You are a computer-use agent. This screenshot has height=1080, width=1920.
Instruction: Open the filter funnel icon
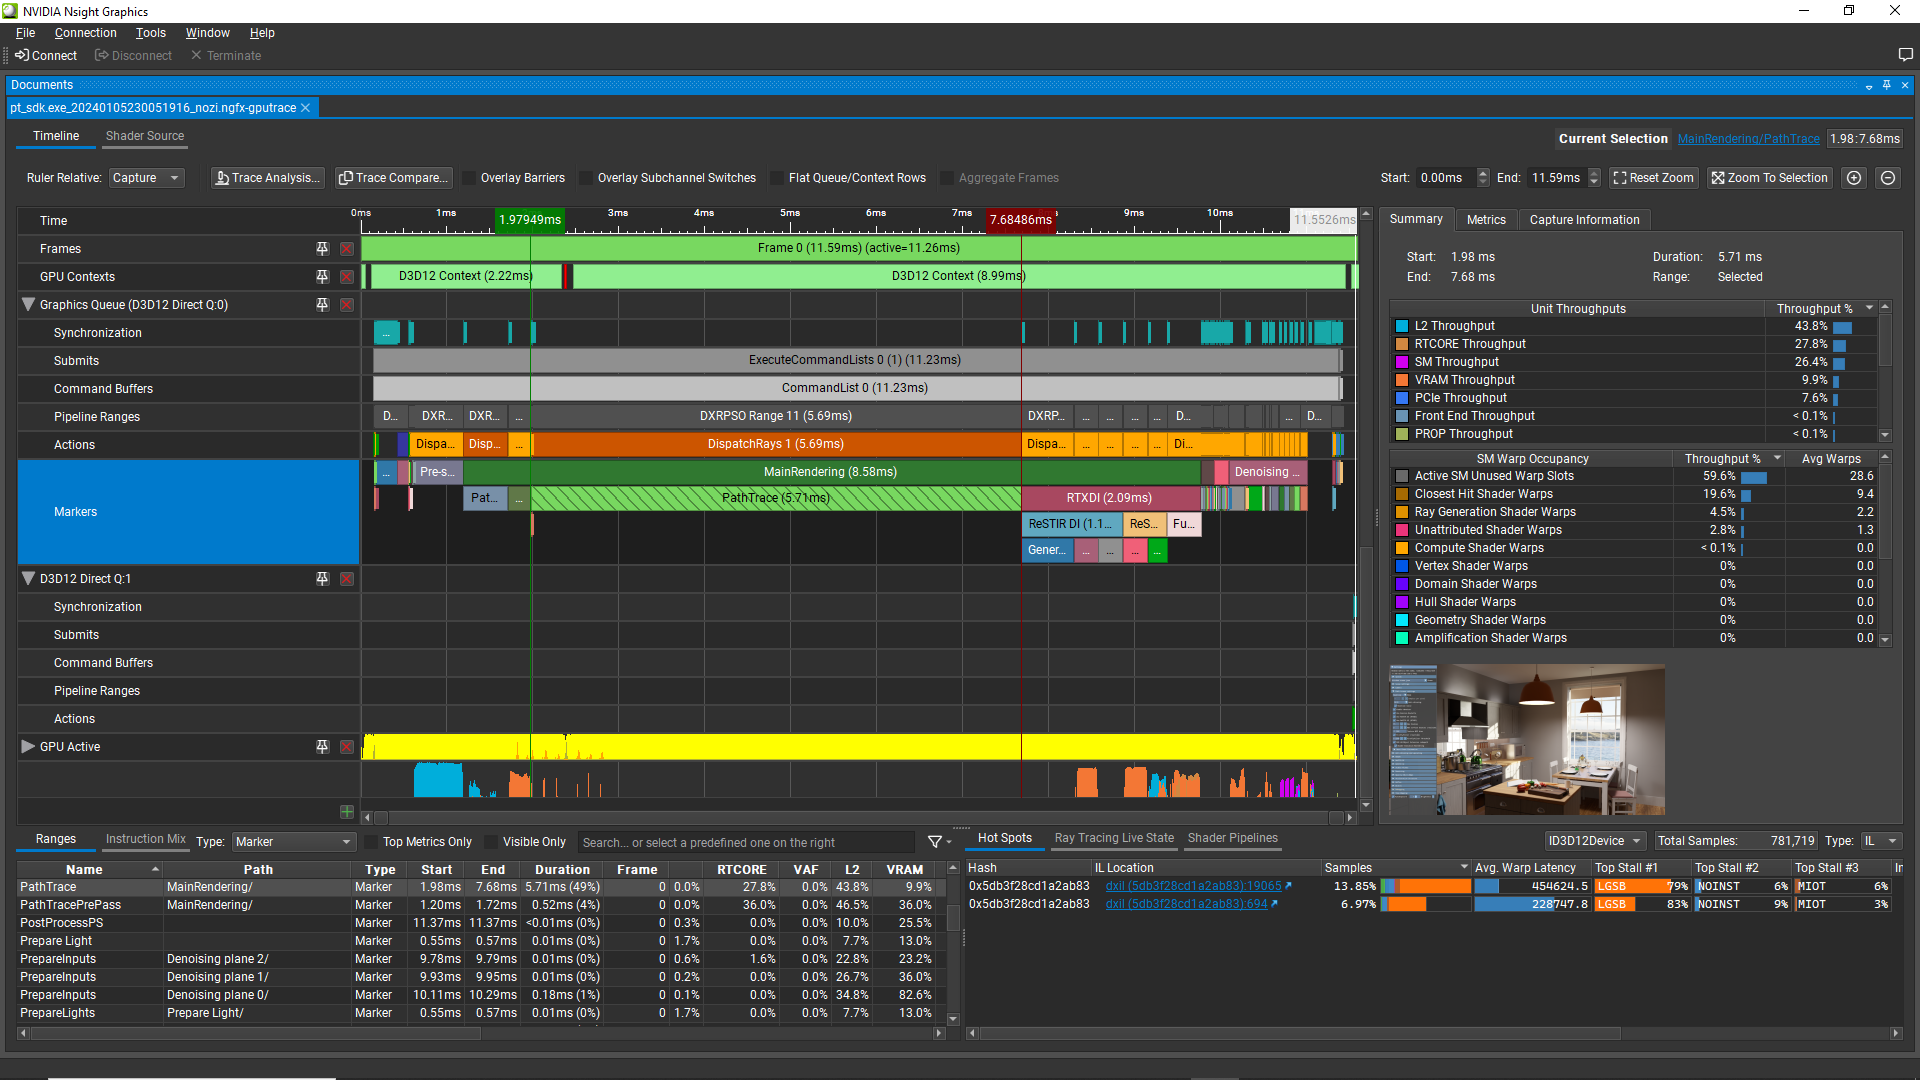(x=935, y=842)
